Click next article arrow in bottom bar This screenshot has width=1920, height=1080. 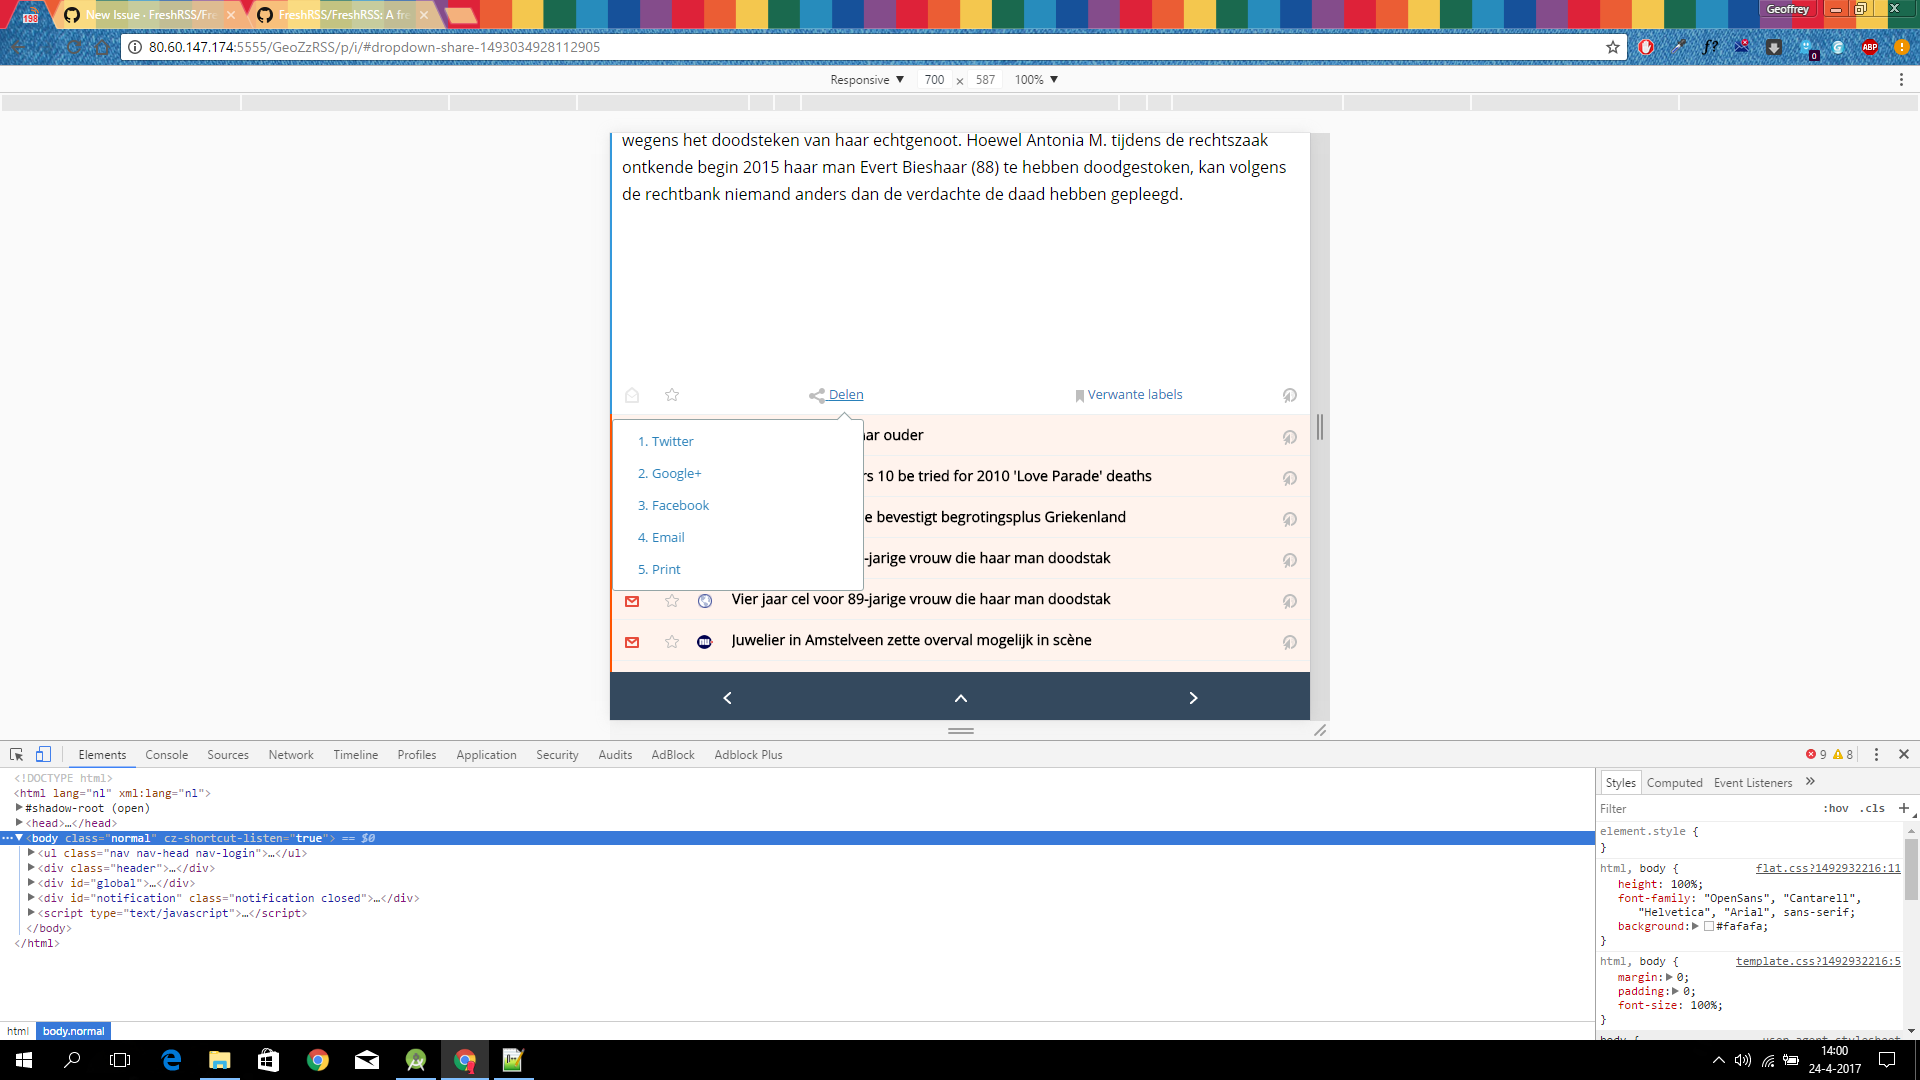point(1193,698)
